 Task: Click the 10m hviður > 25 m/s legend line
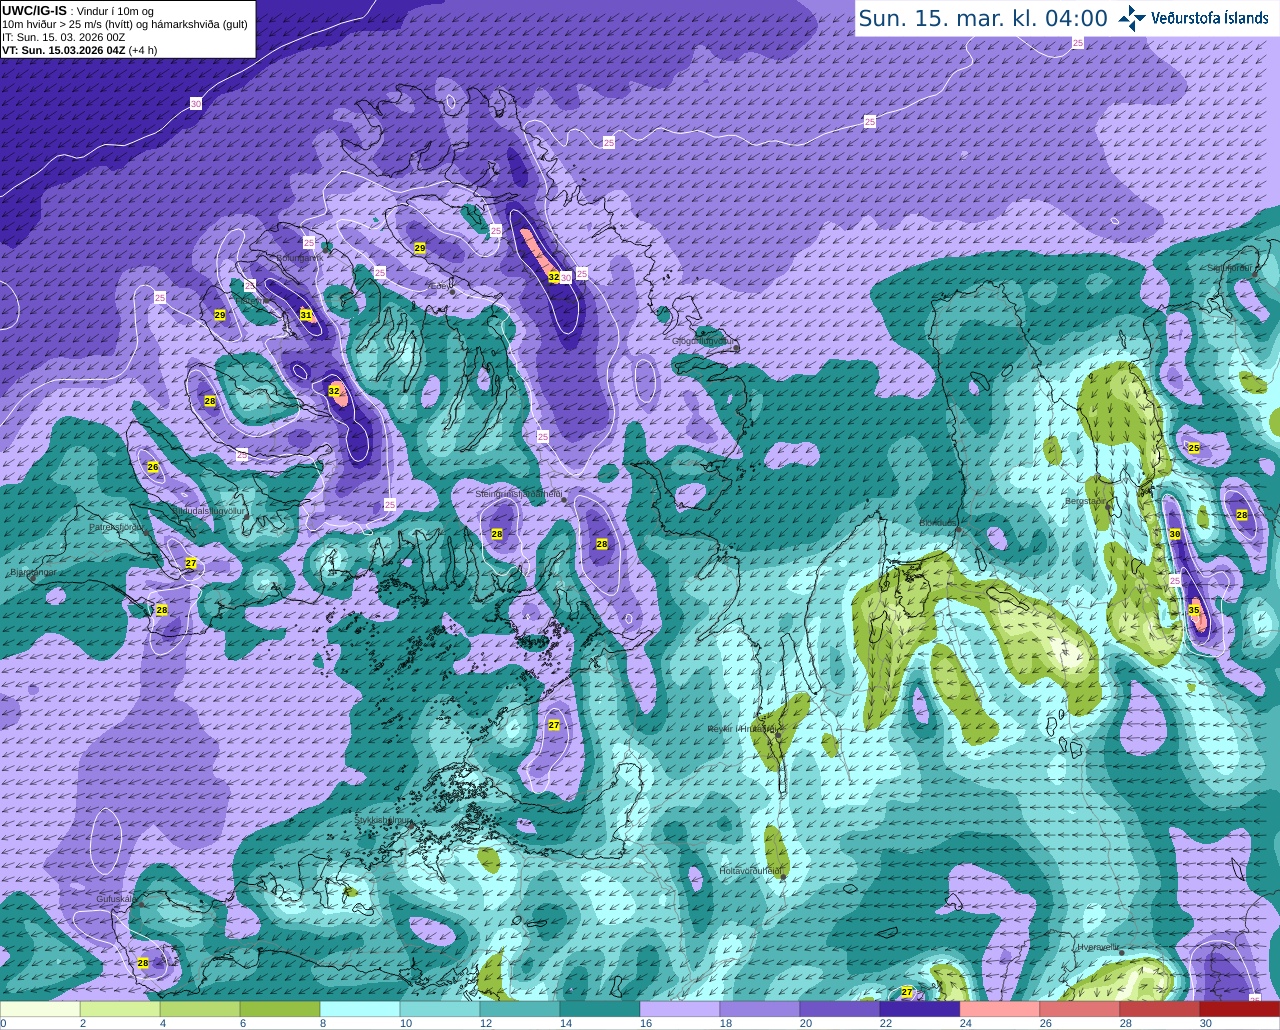[x=125, y=24]
